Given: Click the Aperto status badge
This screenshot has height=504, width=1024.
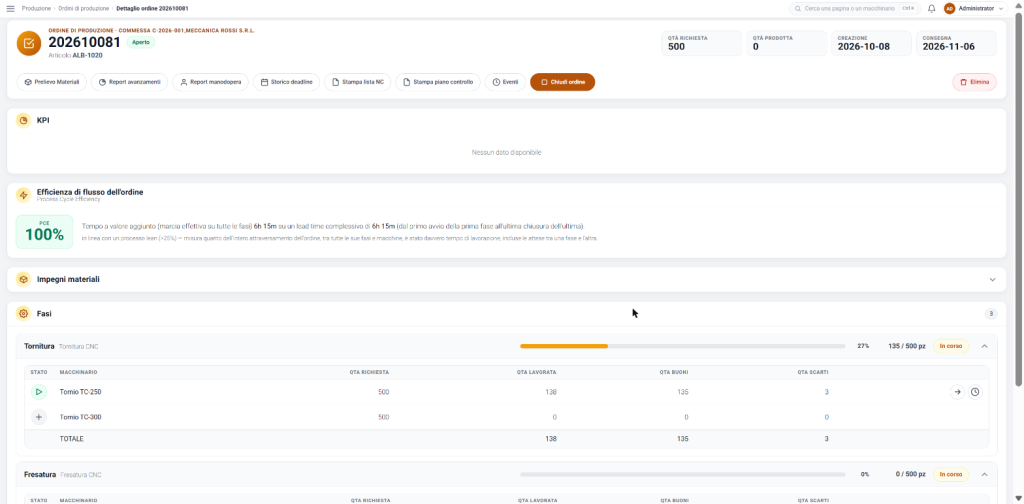Looking at the screenshot, I should click(141, 42).
